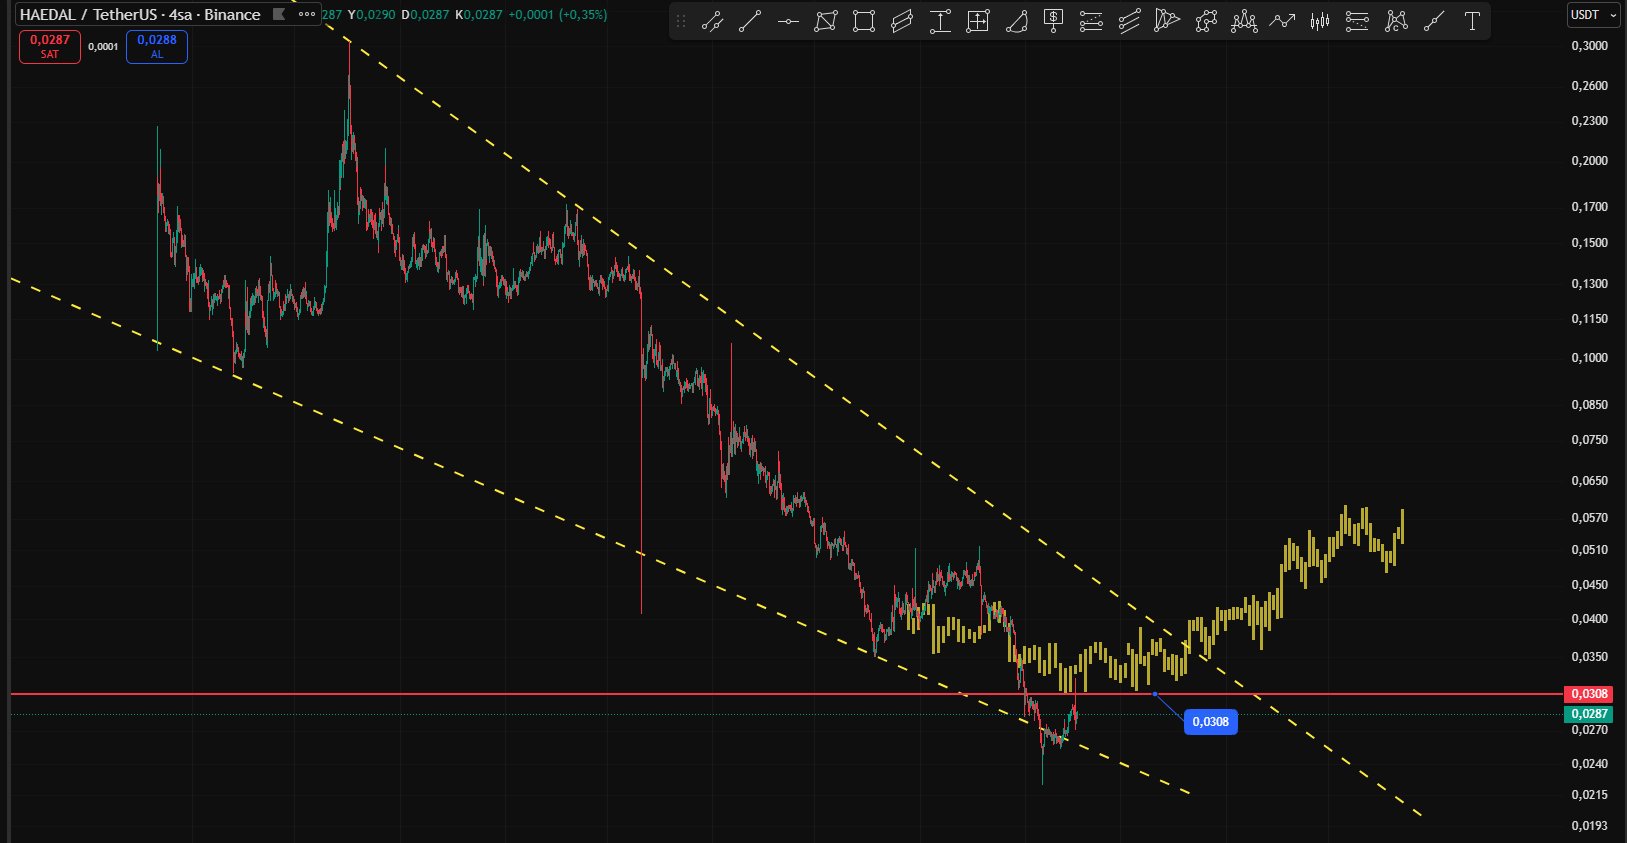Click the 0,0650 price axis label
1627x843 pixels.
pos(1590,481)
